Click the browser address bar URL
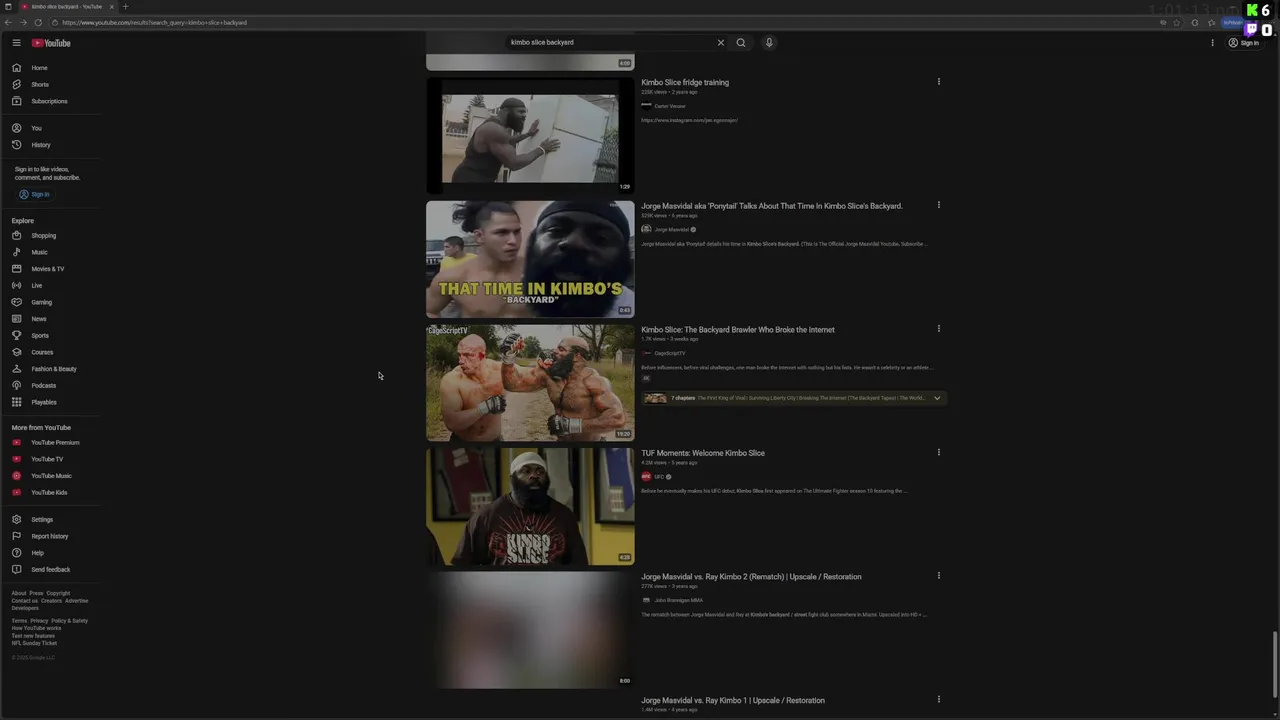Screen dimensions: 1280x720 pyautogui.click(x=154, y=22)
